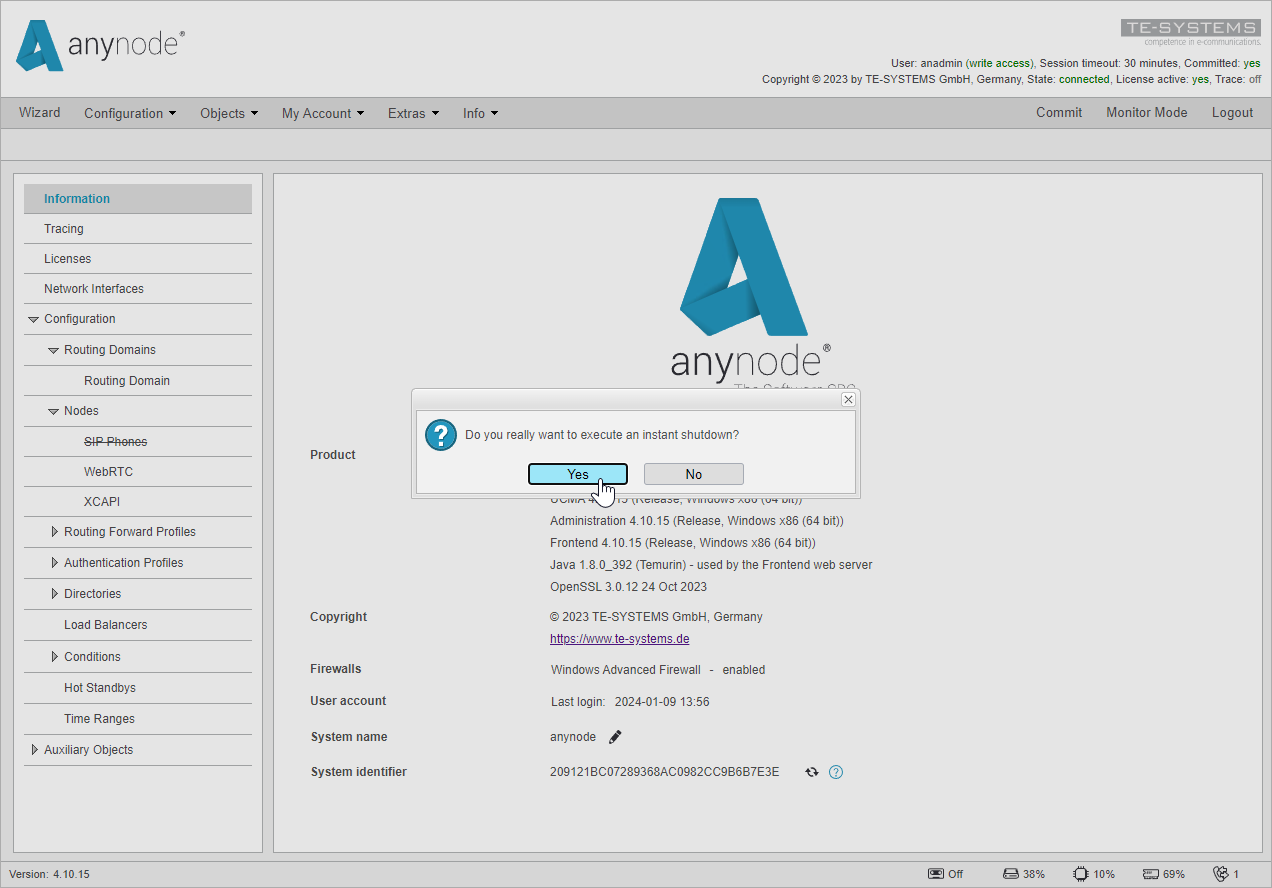Collapse the Routing Domains branch

coord(53,349)
